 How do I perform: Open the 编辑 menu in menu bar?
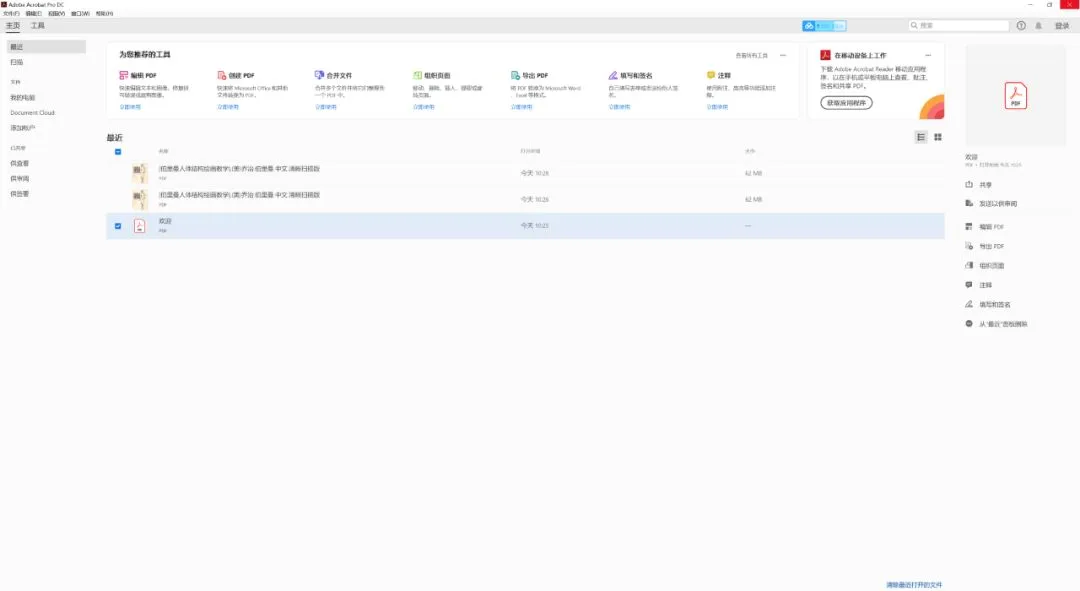(33, 13)
